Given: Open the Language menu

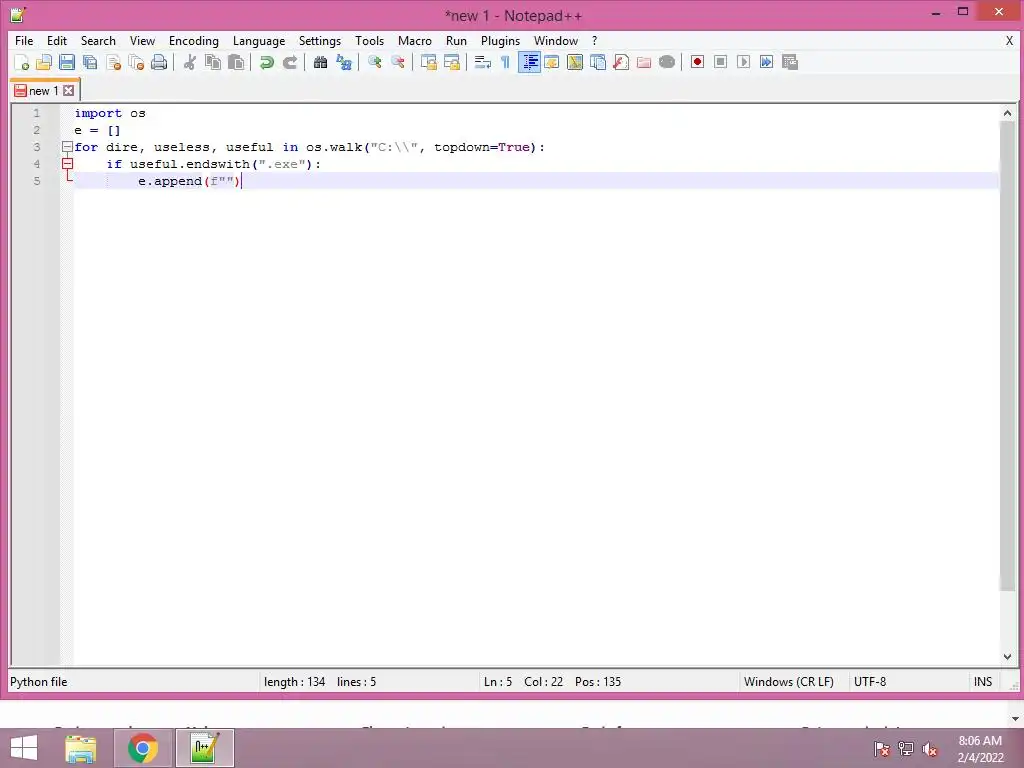Looking at the screenshot, I should pos(259,40).
